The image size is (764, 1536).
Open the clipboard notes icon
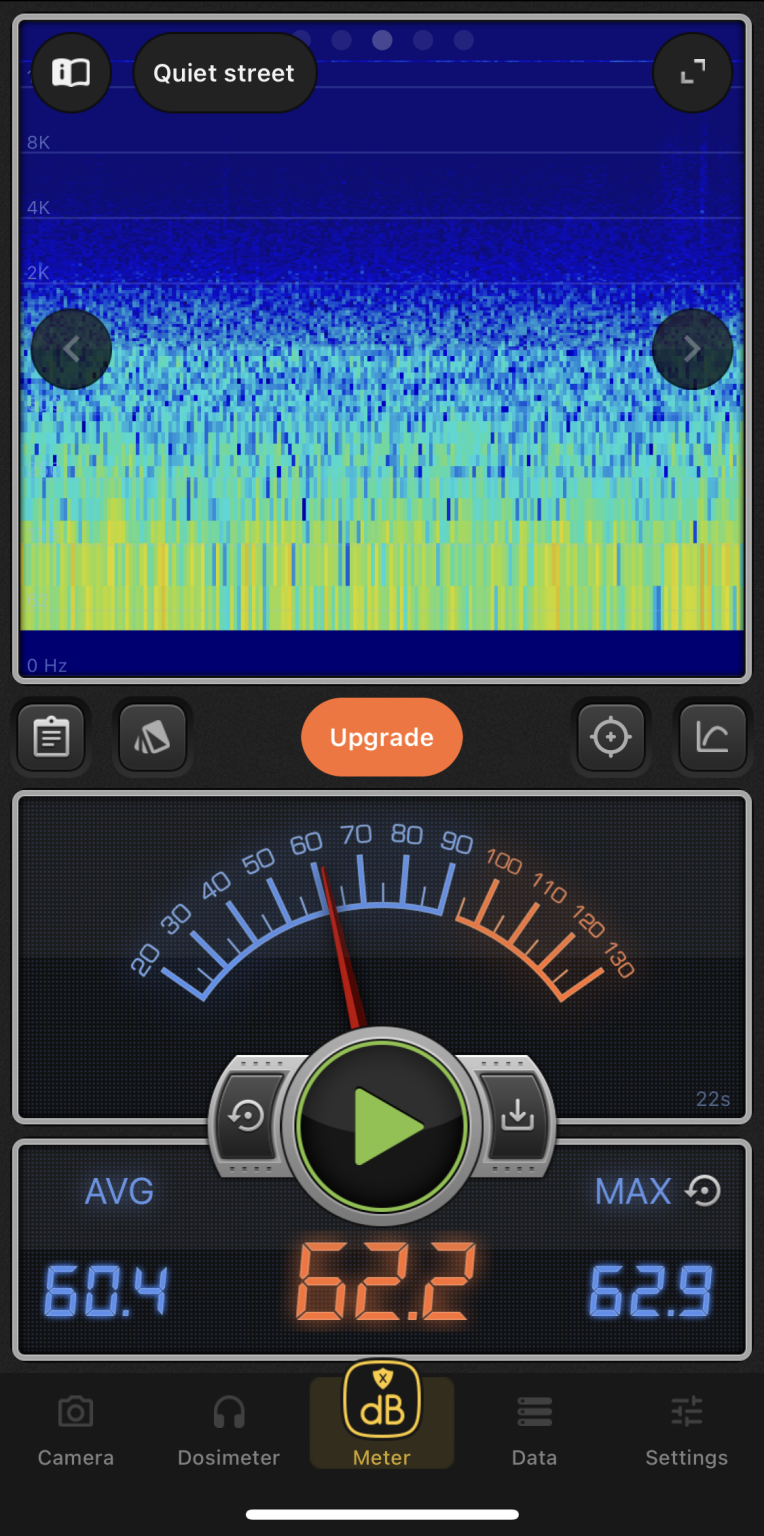pos(51,738)
